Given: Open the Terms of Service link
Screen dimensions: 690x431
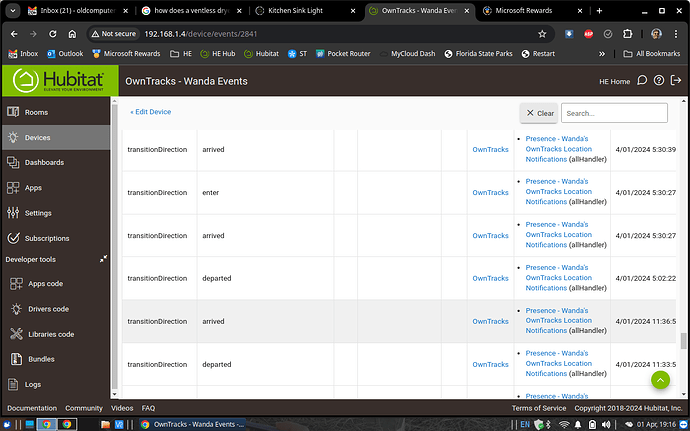Looking at the screenshot, I should click(x=539, y=408).
